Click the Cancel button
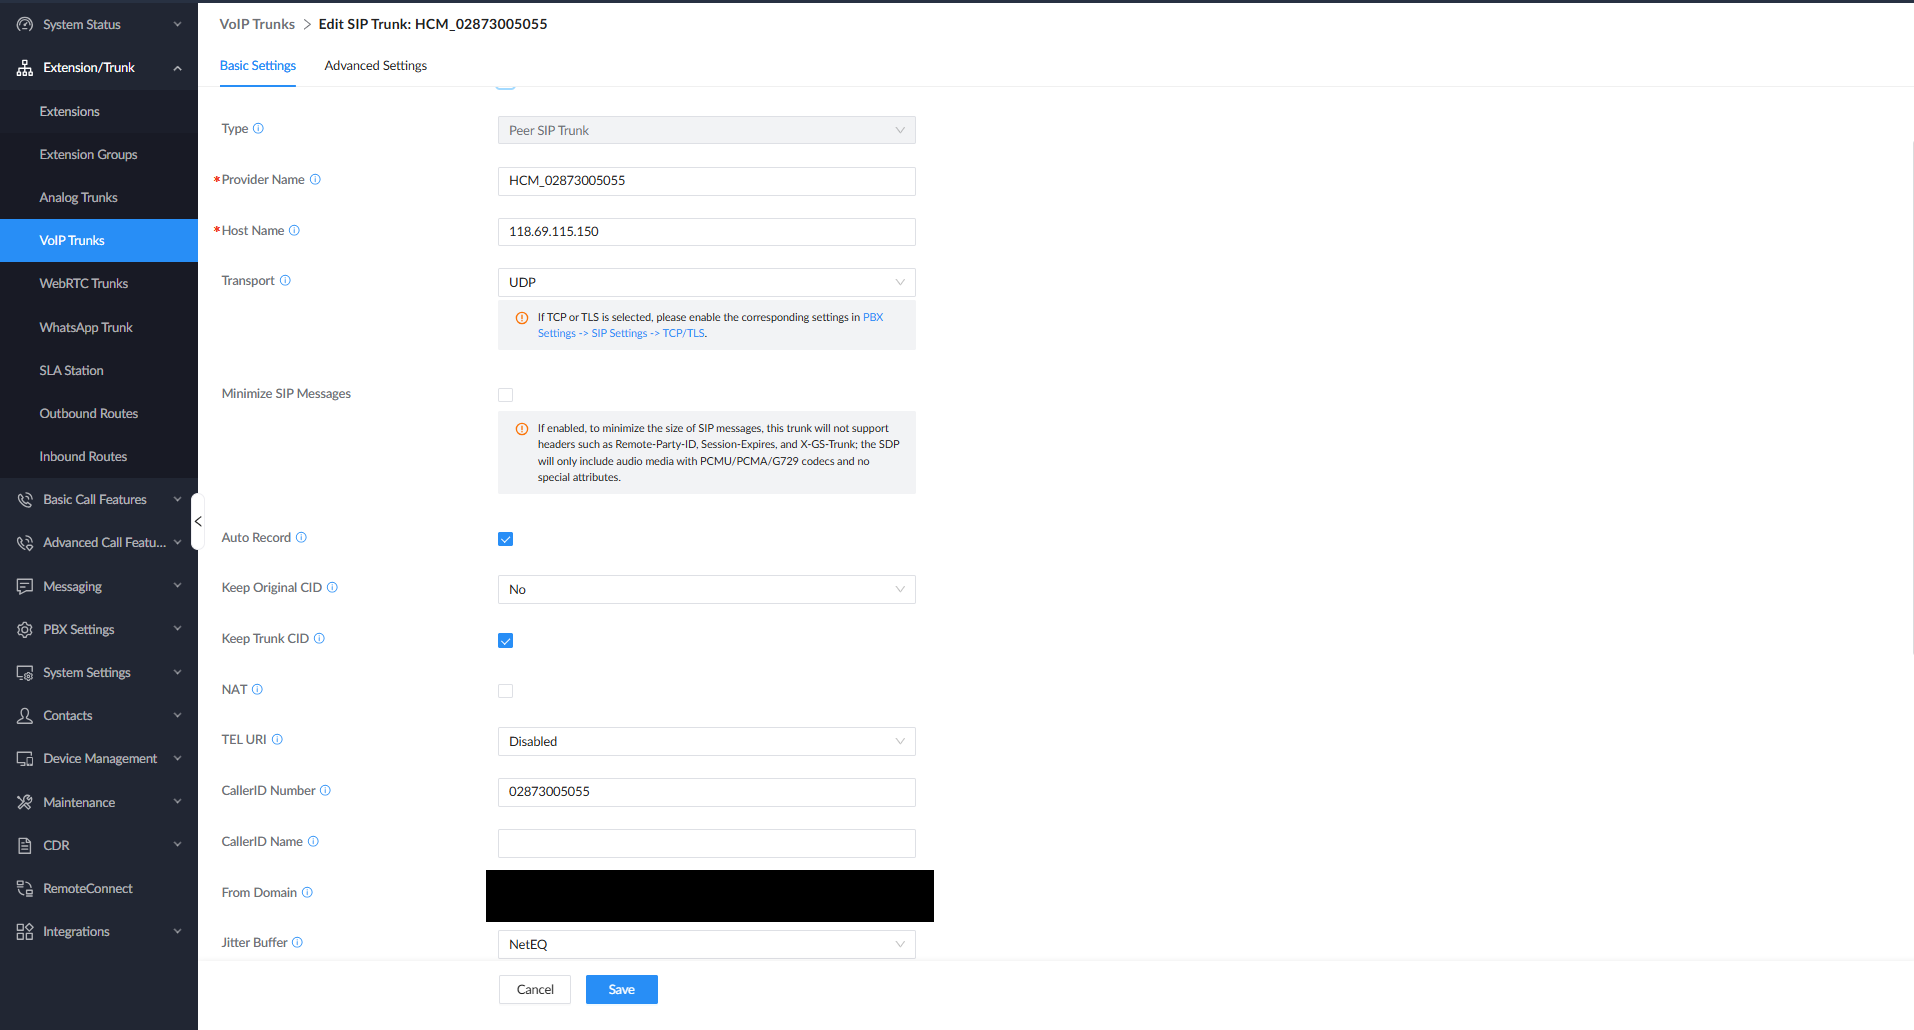 tap(535, 989)
